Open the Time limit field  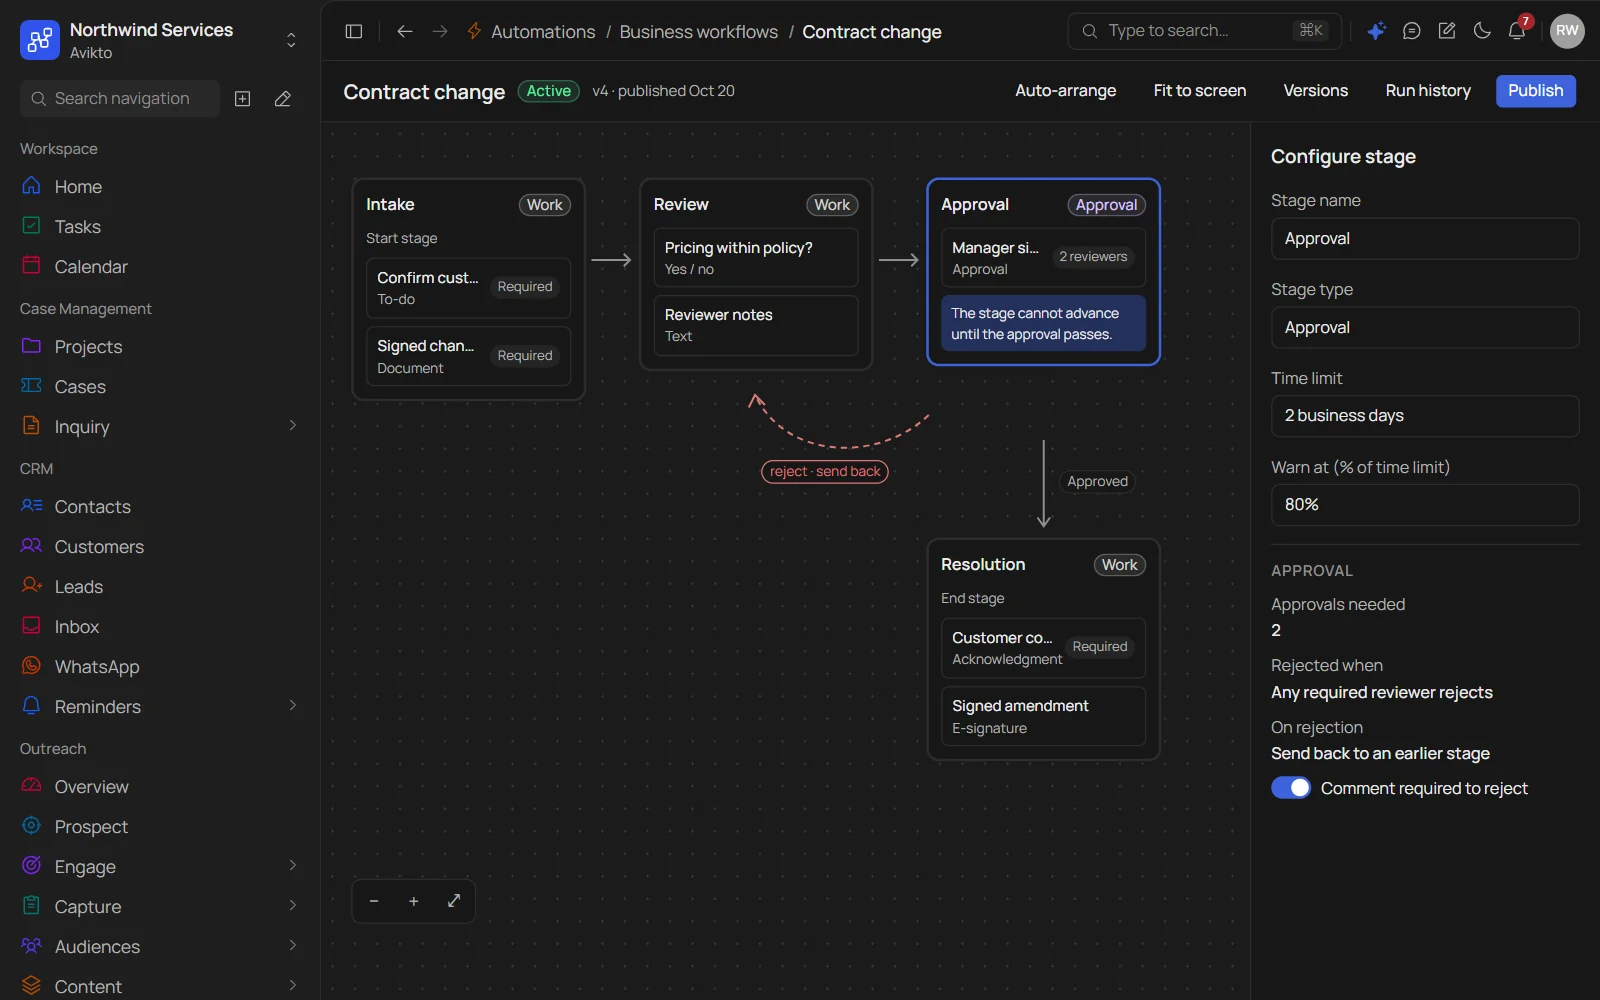pos(1425,416)
